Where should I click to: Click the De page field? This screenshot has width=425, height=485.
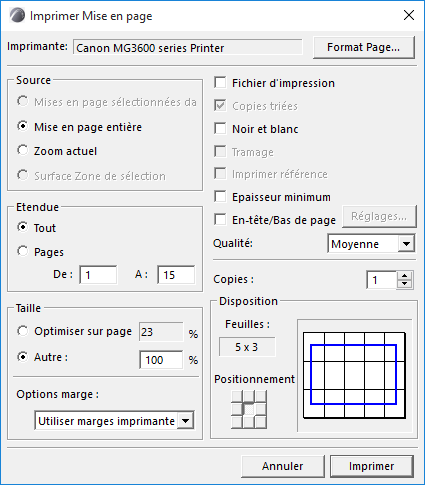tap(98, 275)
